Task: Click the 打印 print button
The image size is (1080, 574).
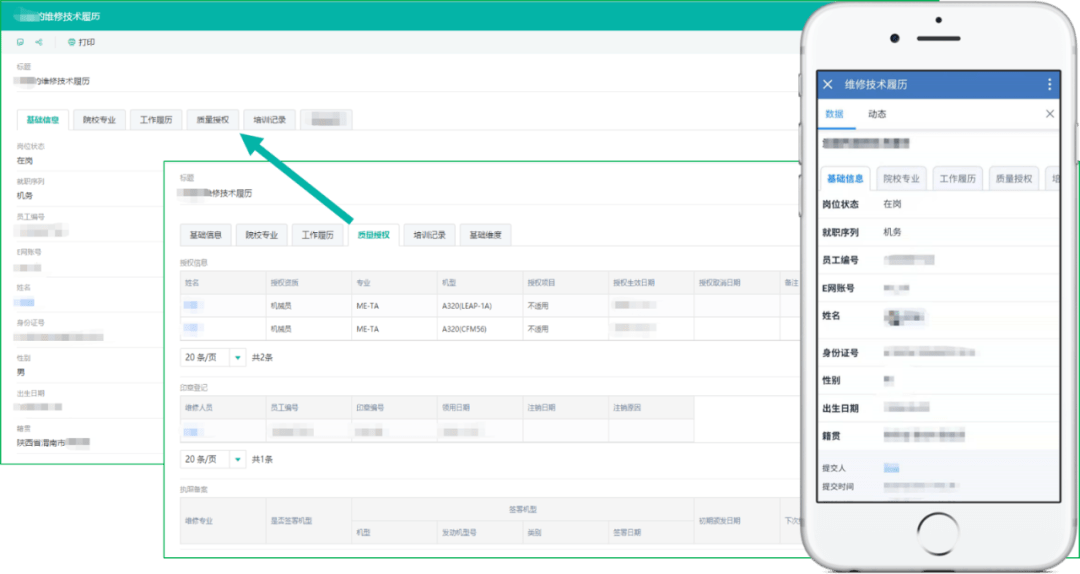Action: (x=81, y=42)
